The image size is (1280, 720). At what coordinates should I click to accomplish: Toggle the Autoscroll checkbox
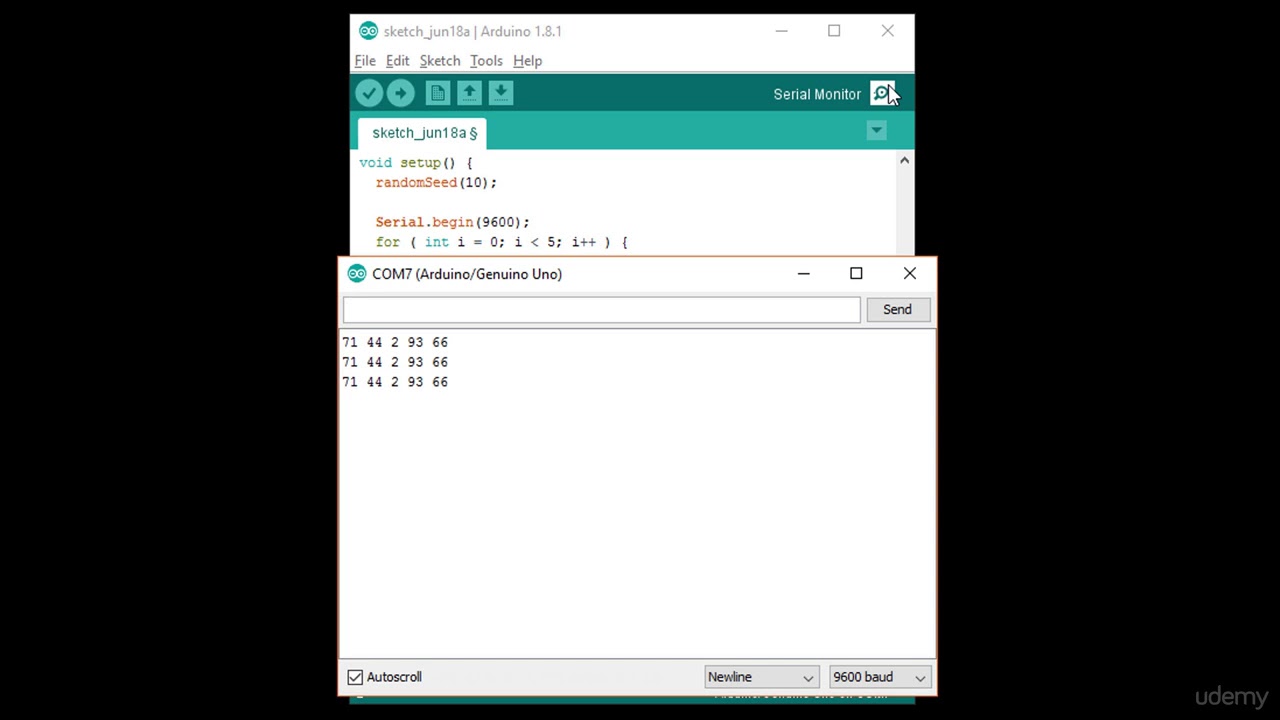tap(355, 677)
